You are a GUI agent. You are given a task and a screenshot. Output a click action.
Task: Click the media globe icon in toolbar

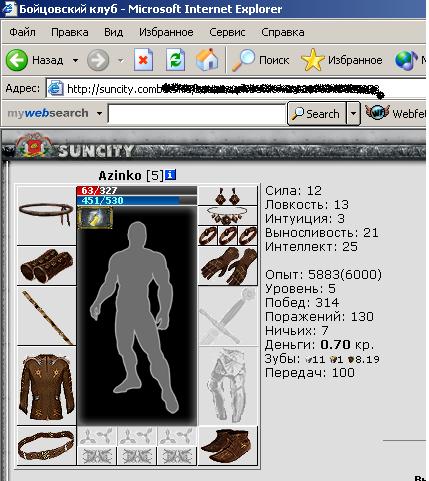click(x=406, y=60)
